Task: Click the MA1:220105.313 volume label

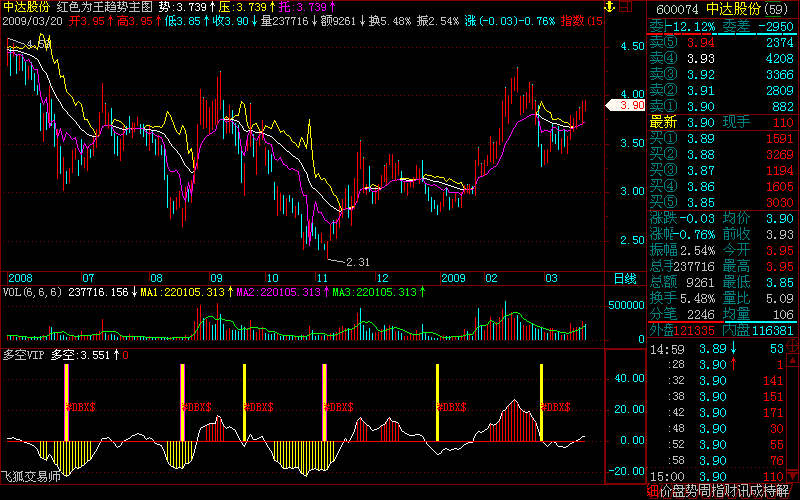Action: [183, 292]
